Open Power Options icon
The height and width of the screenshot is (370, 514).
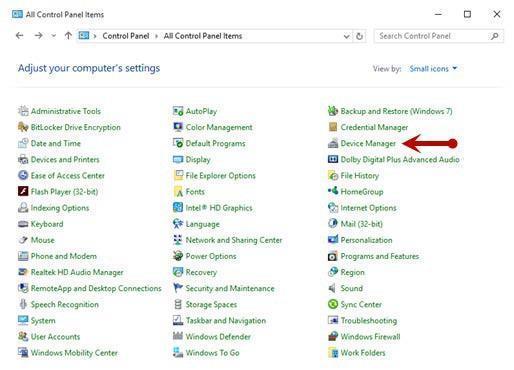(x=178, y=256)
